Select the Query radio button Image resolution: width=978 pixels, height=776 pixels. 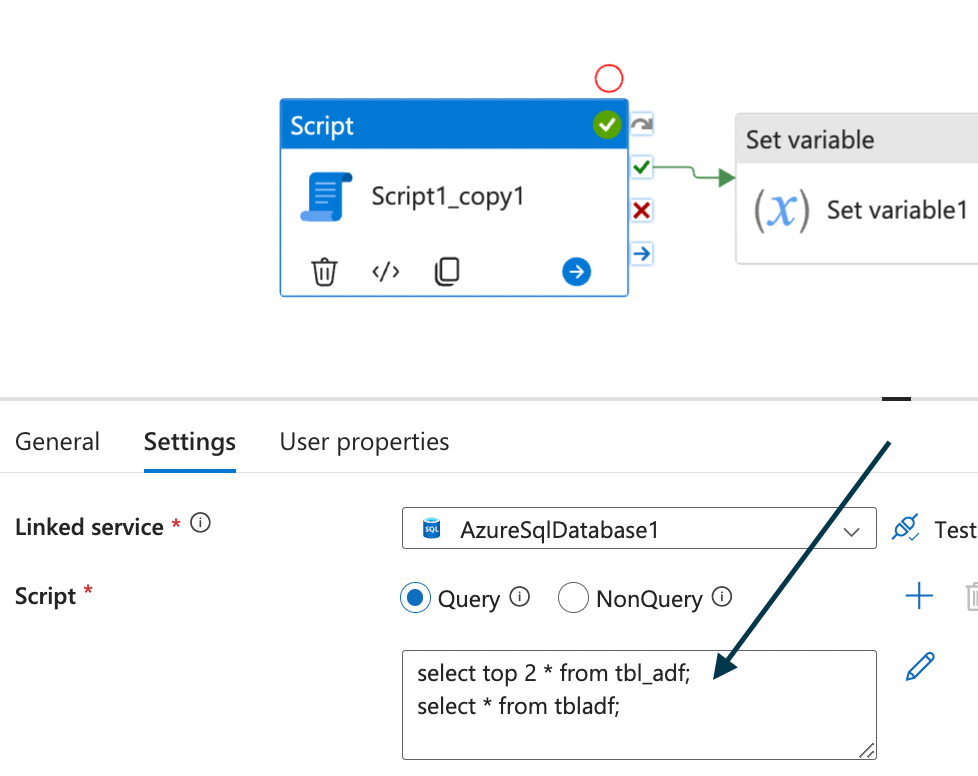click(415, 598)
